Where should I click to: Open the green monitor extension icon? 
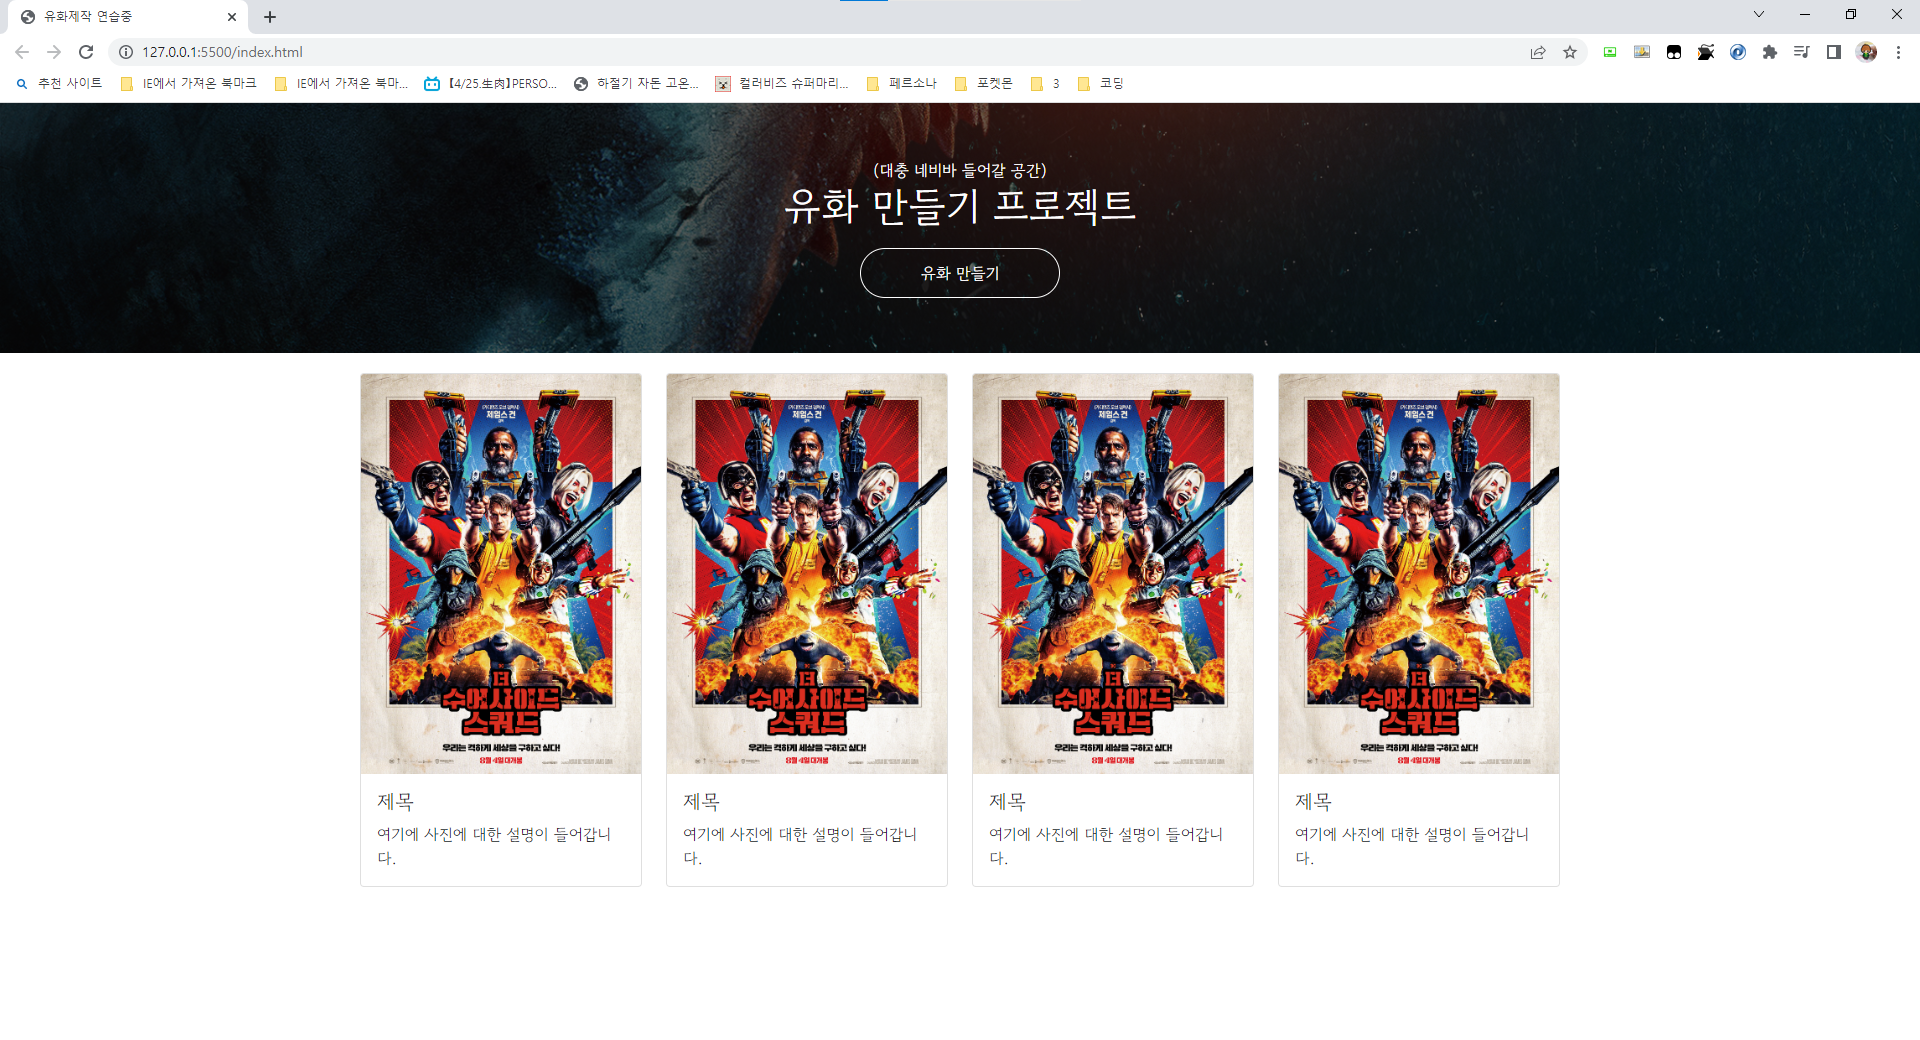[1610, 52]
